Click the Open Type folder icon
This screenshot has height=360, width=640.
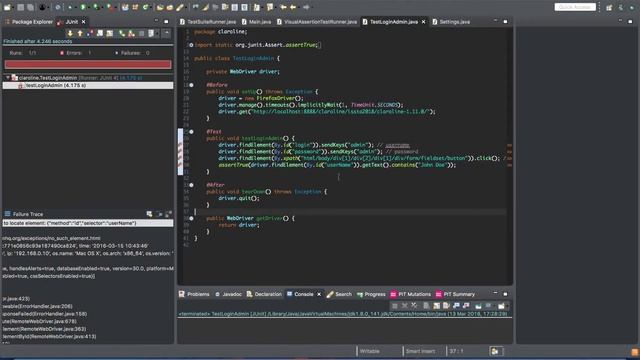coord(160,7)
